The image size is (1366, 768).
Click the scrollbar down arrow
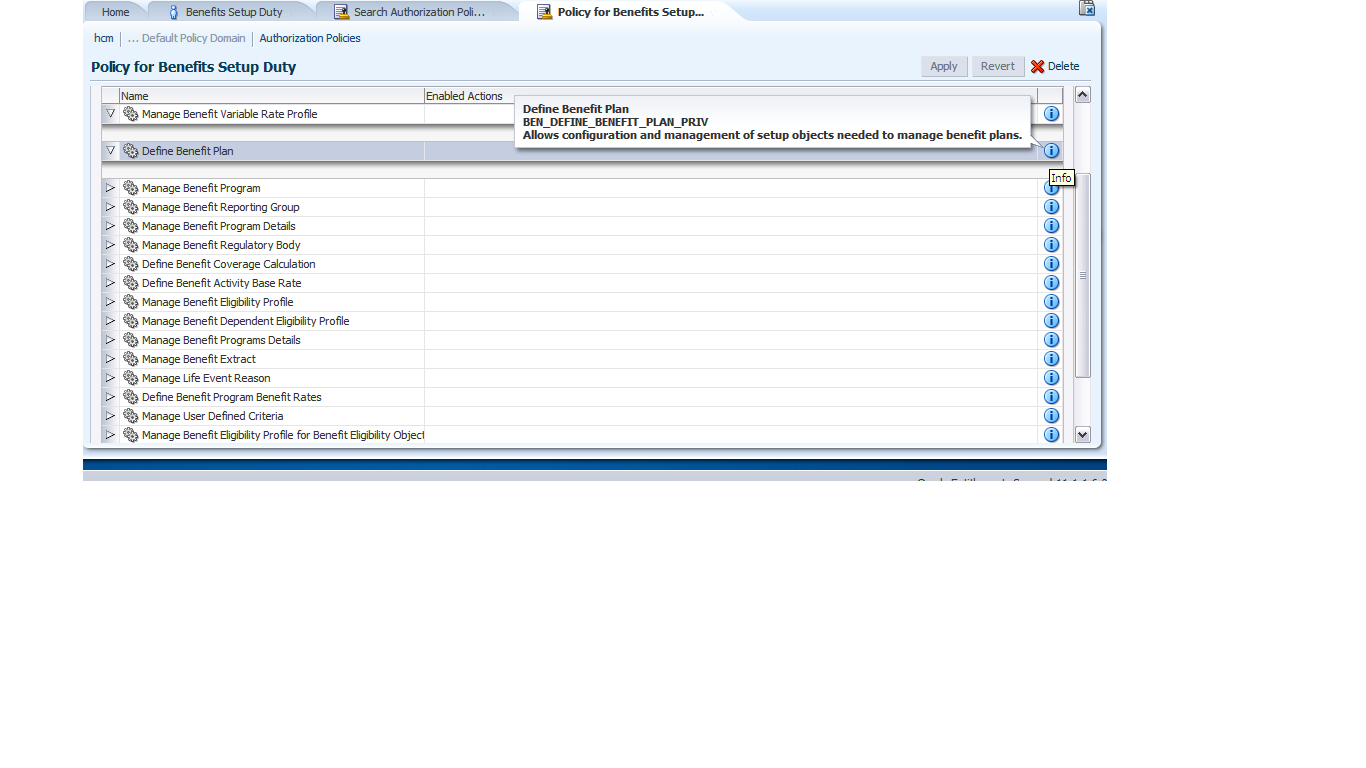click(1082, 434)
